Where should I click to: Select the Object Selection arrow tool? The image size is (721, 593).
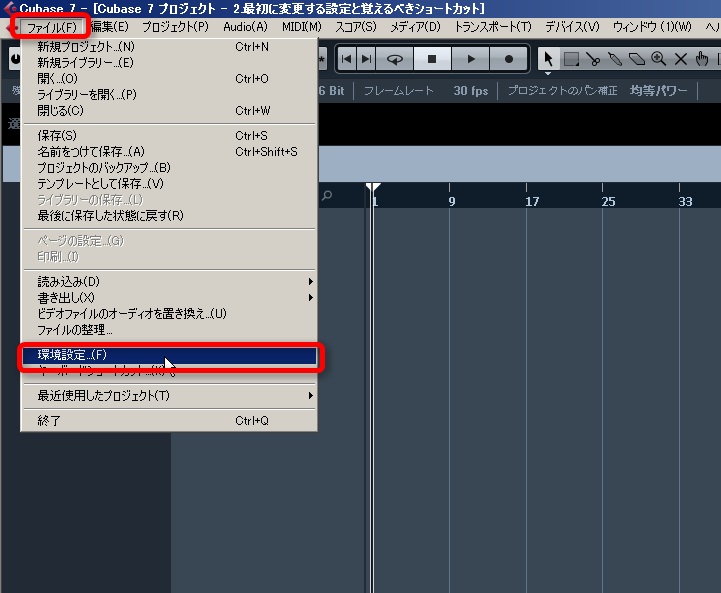tap(548, 59)
